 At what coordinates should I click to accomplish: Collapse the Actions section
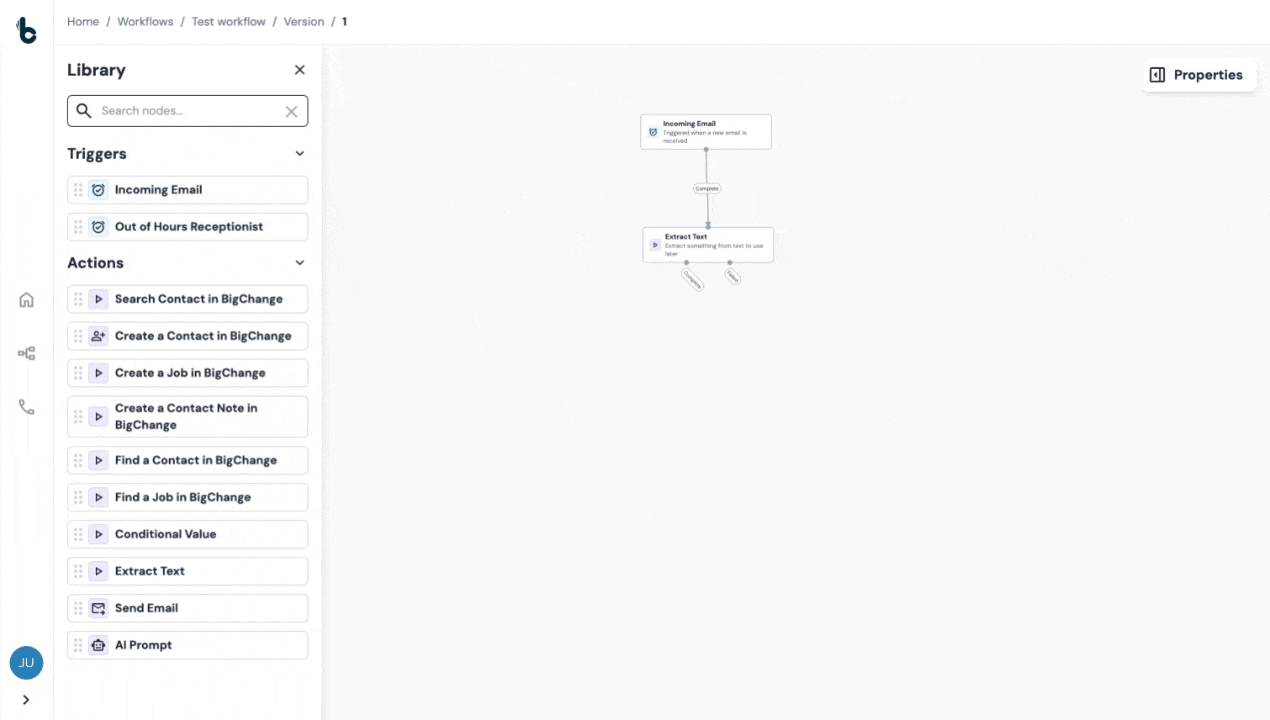point(299,262)
